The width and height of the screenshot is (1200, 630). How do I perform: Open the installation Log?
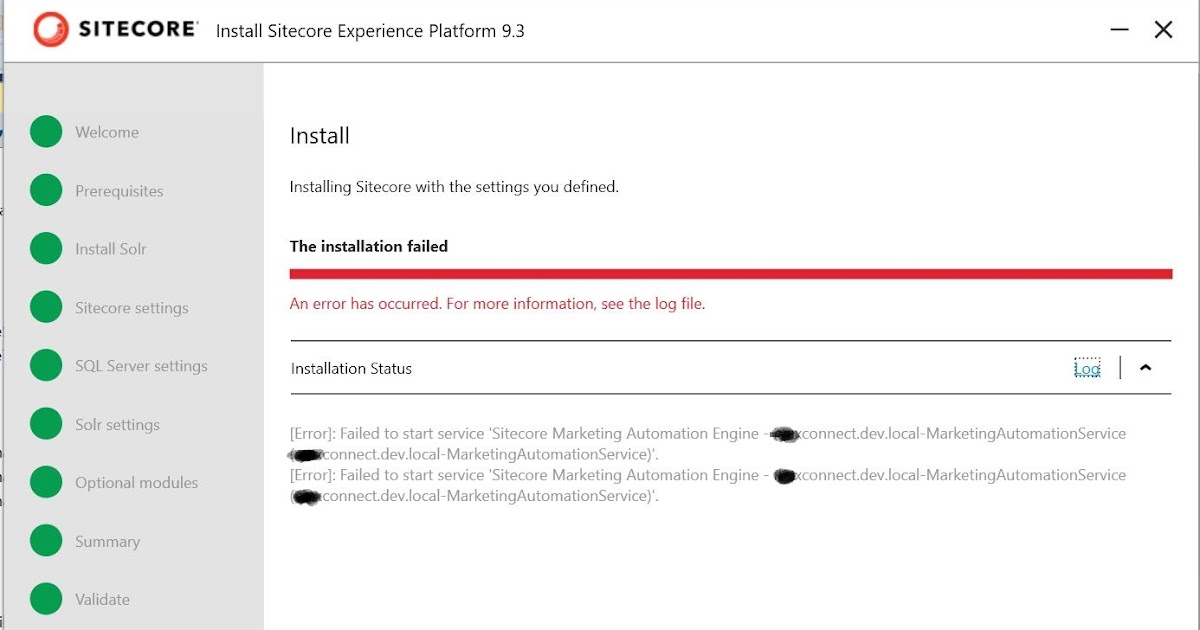click(x=1087, y=368)
